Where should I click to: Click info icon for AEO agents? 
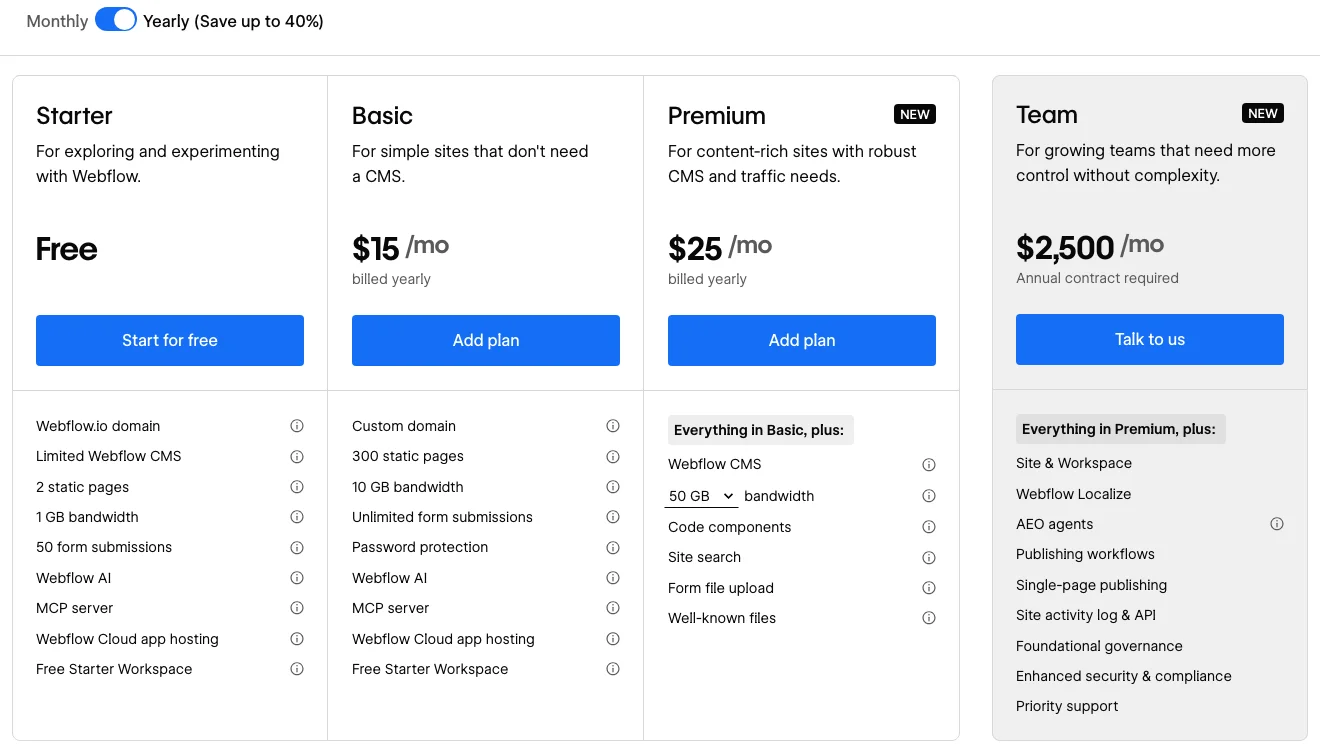(x=1277, y=524)
